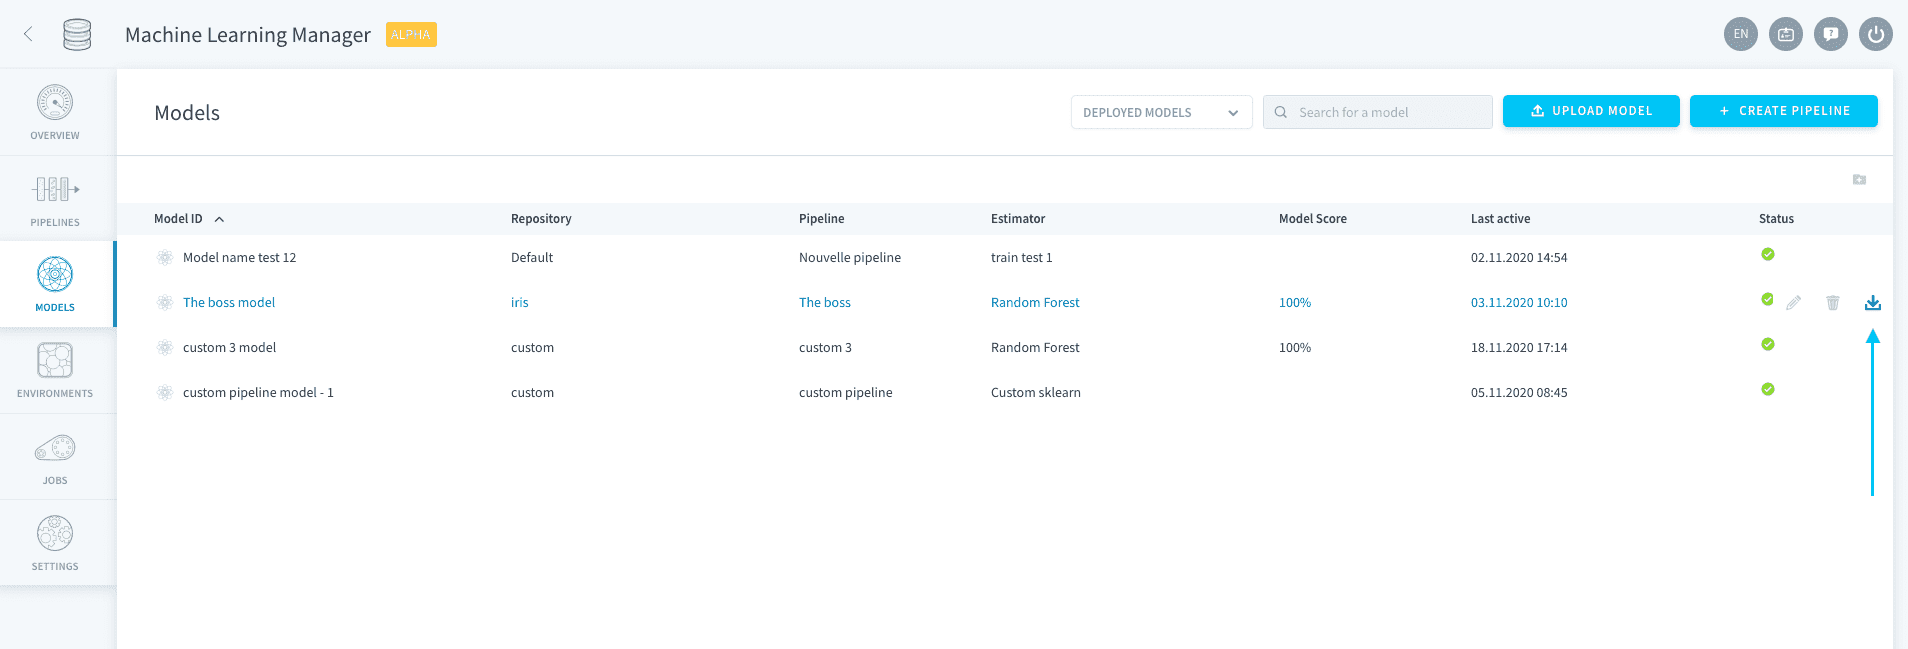Open the Deployed Models filter dropdown
This screenshot has height=649, width=1908.
[x=1161, y=112]
